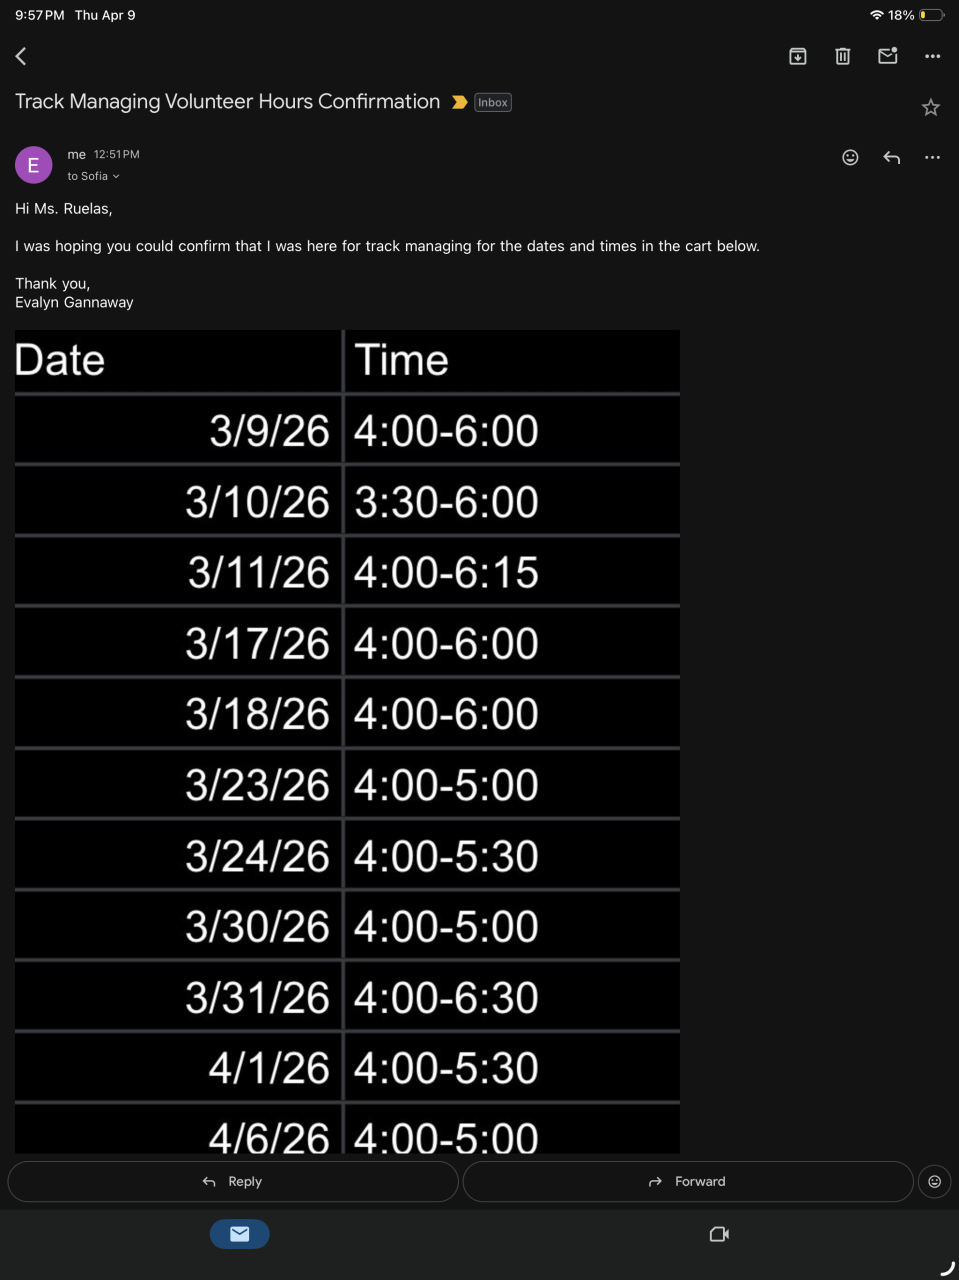Tap the sender avatar with letter E

point(33,165)
